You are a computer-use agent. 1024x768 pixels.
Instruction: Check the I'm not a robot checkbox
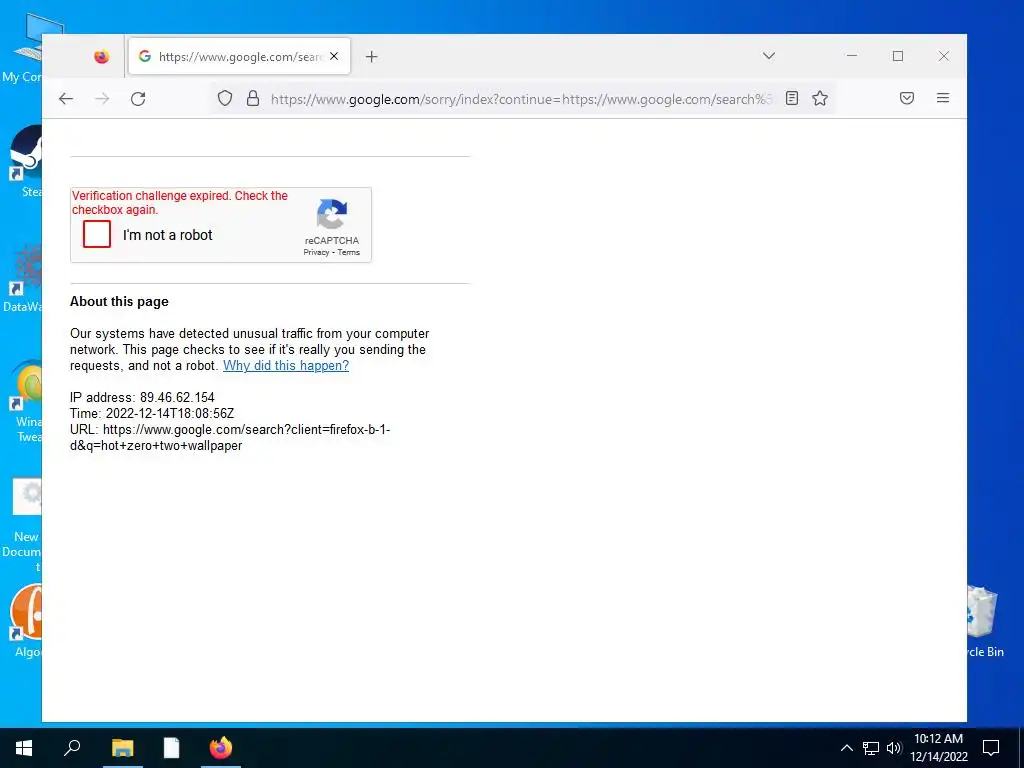pos(97,234)
